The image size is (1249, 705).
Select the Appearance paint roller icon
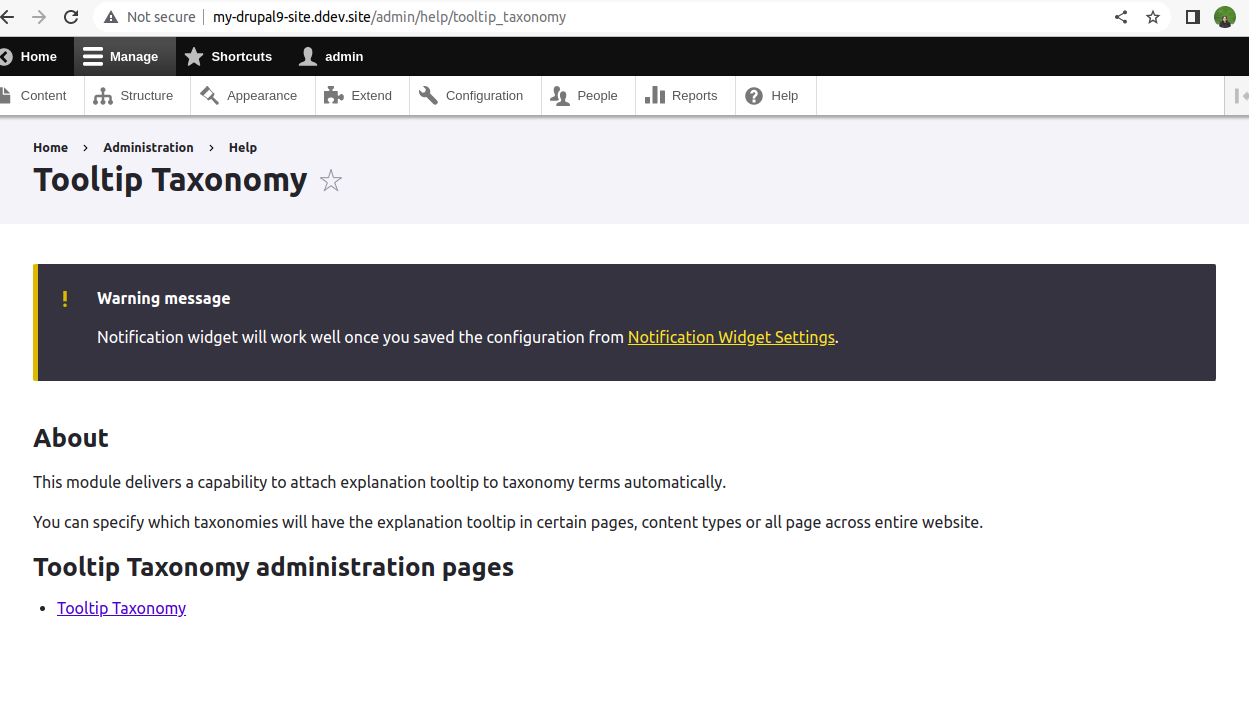[209, 95]
